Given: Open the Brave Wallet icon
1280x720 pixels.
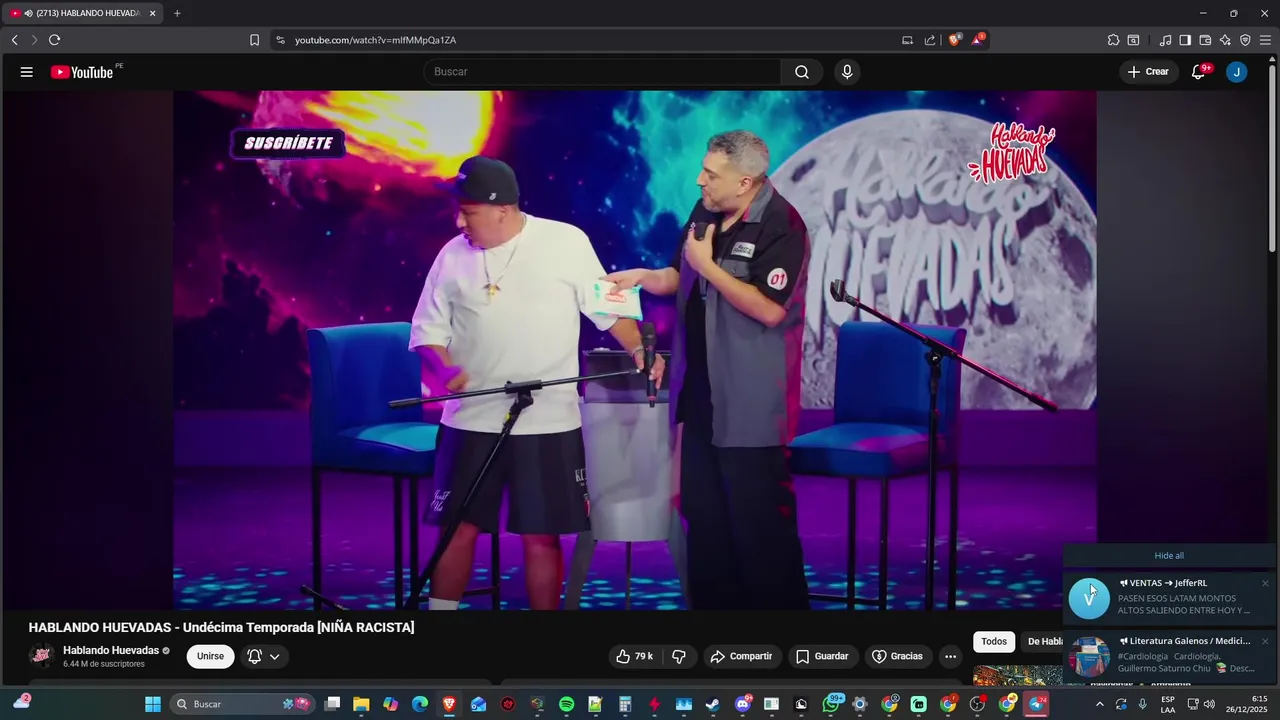Looking at the screenshot, I should click(1205, 40).
